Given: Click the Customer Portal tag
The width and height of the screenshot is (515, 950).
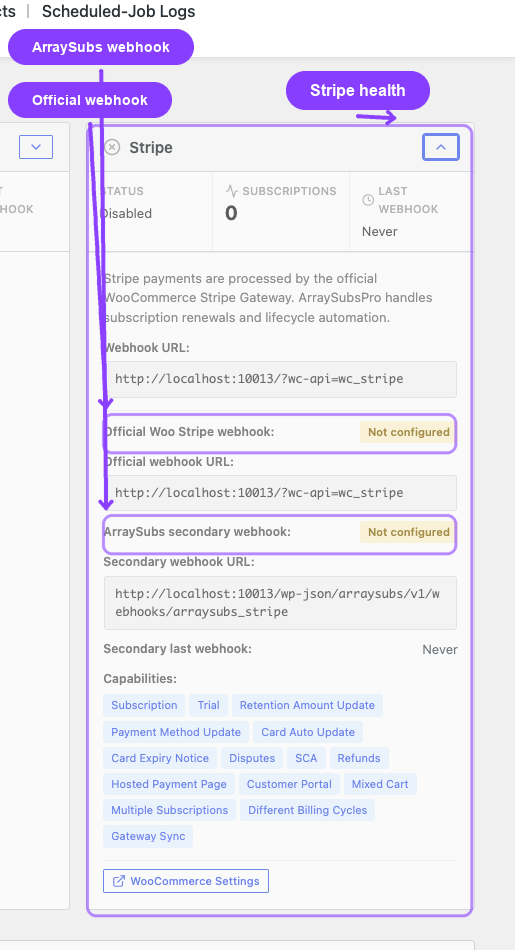Looking at the screenshot, I should click(289, 784).
